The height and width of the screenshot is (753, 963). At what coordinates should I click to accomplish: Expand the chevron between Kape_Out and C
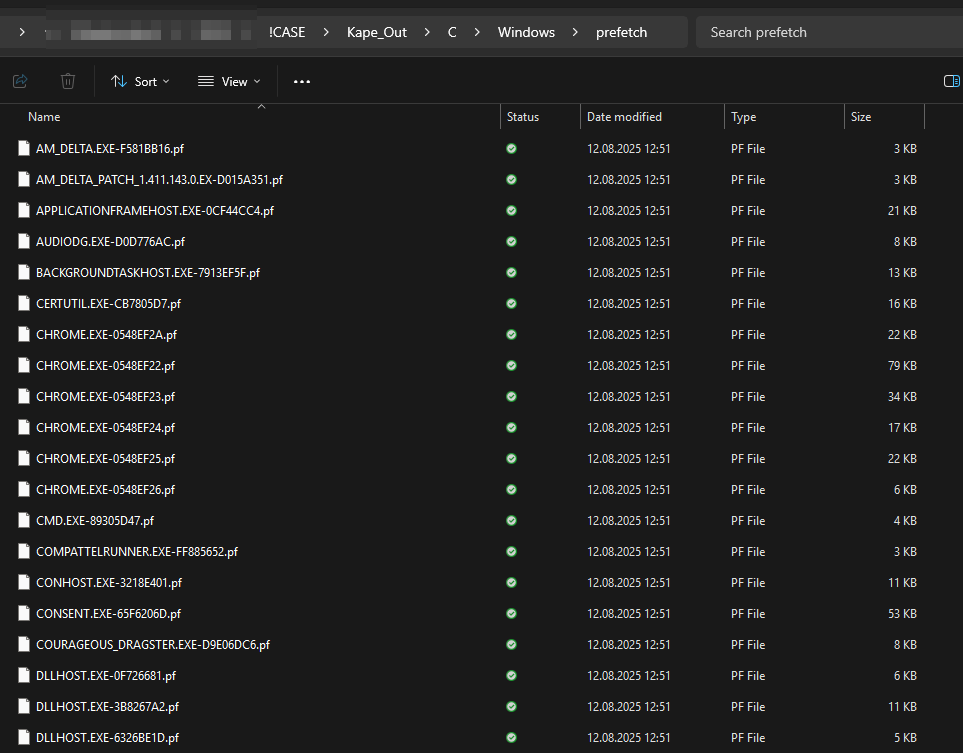427,32
